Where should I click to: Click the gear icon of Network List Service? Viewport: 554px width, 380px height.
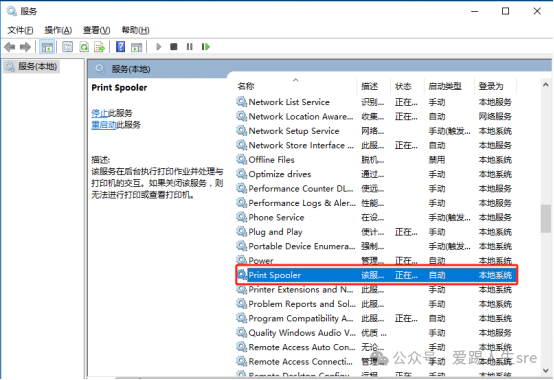tap(241, 102)
